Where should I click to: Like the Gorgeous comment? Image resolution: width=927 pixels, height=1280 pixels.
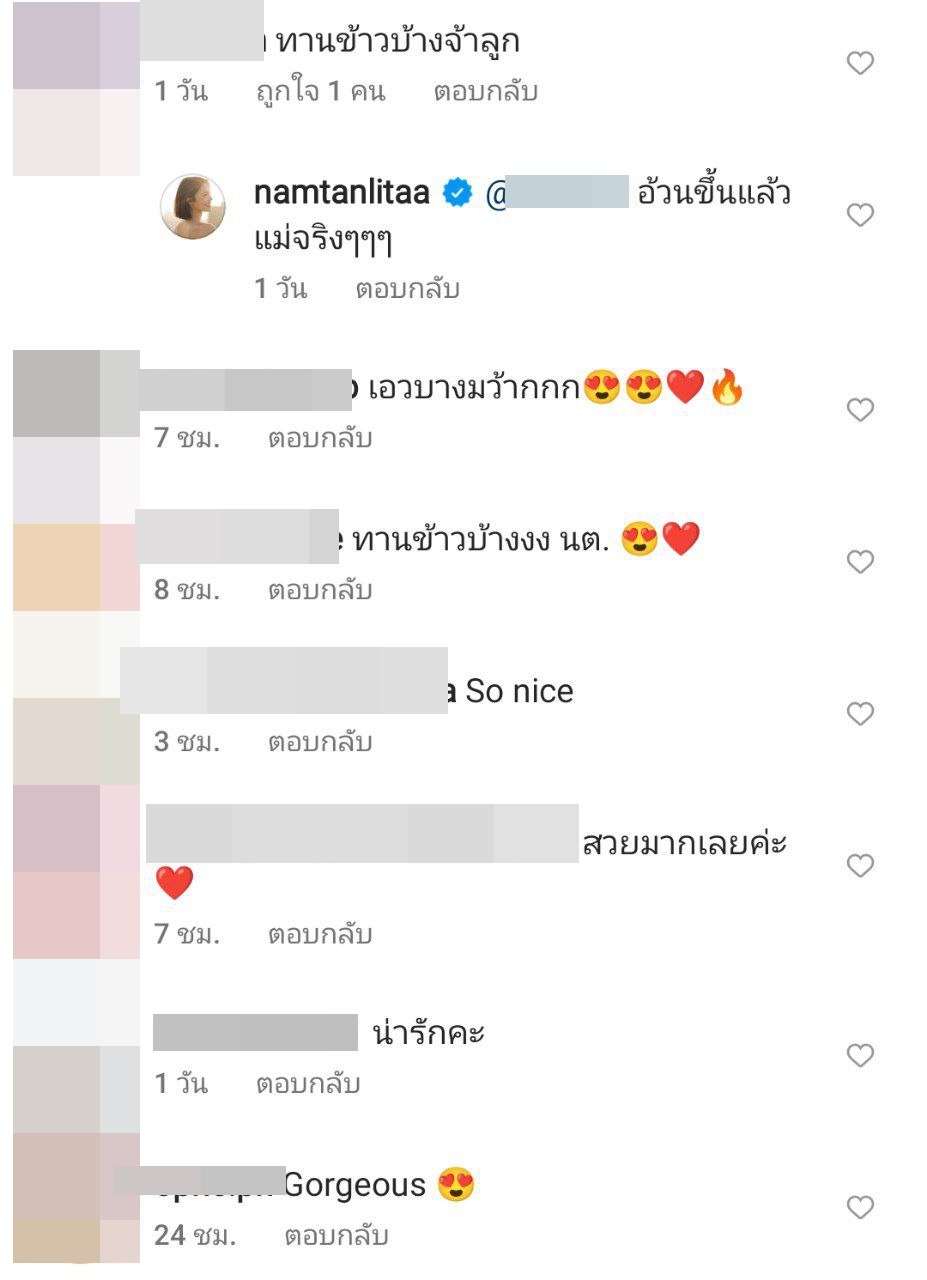860,1208
